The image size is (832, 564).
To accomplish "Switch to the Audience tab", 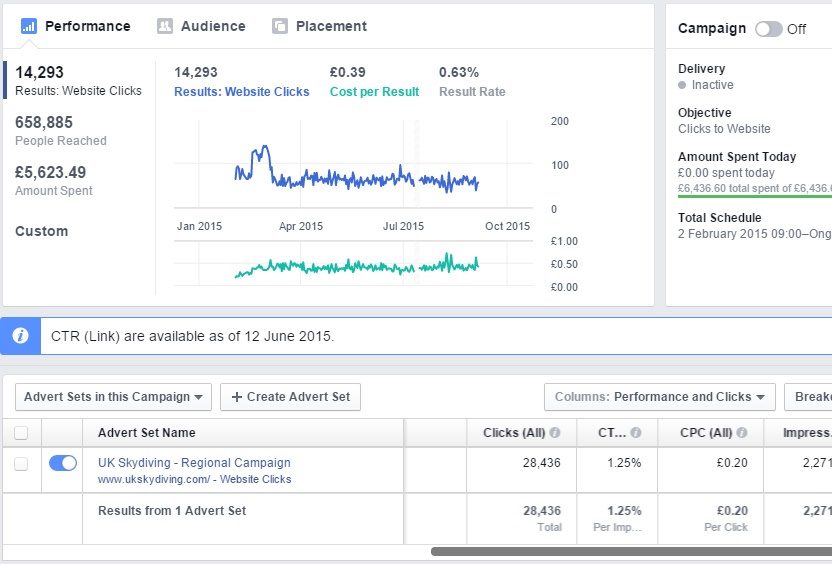I will coord(212,27).
